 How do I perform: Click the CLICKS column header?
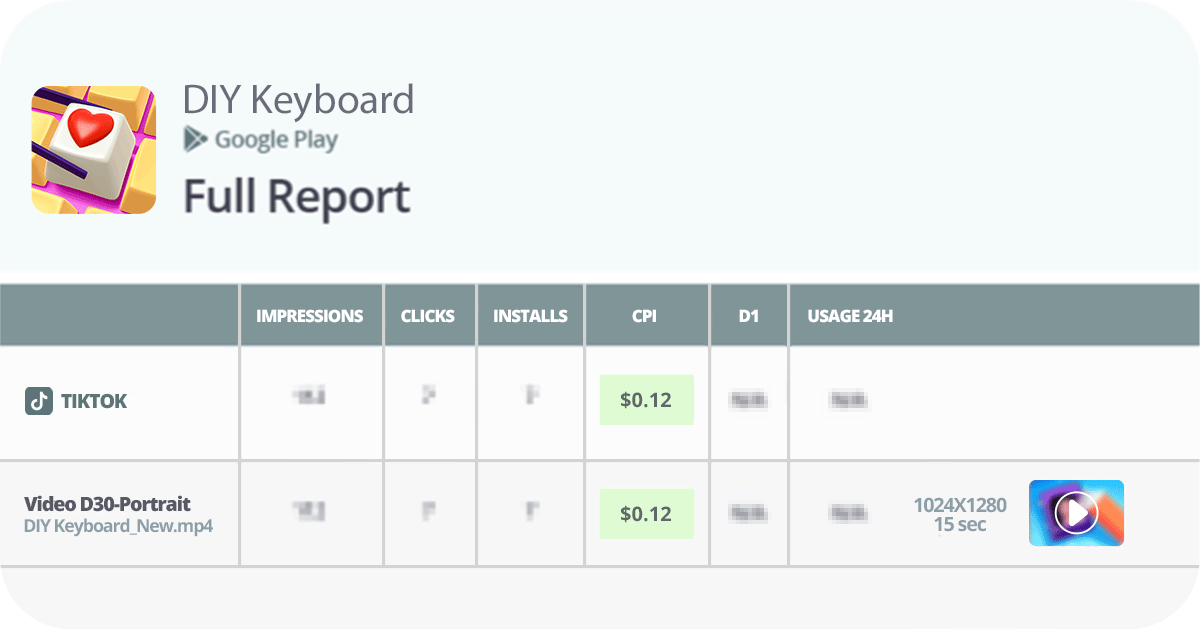click(x=428, y=316)
